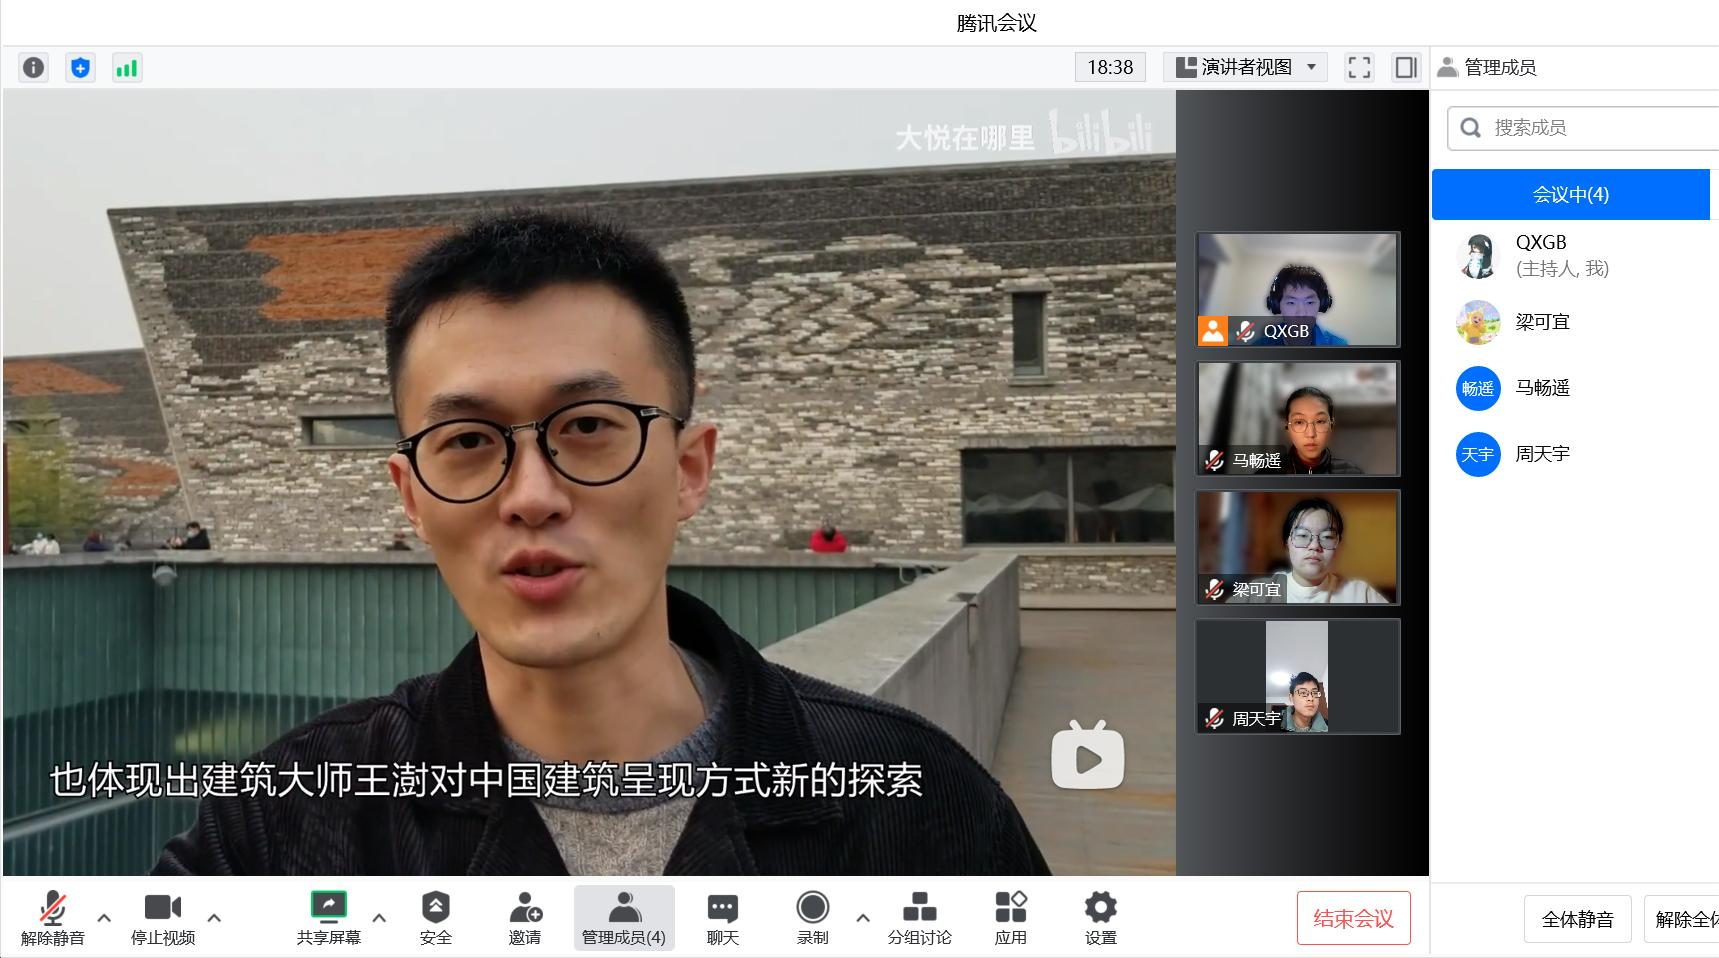Screen dimensions: 1719x958
Task: Toggle the side panel layout icon
Action: 1406,67
